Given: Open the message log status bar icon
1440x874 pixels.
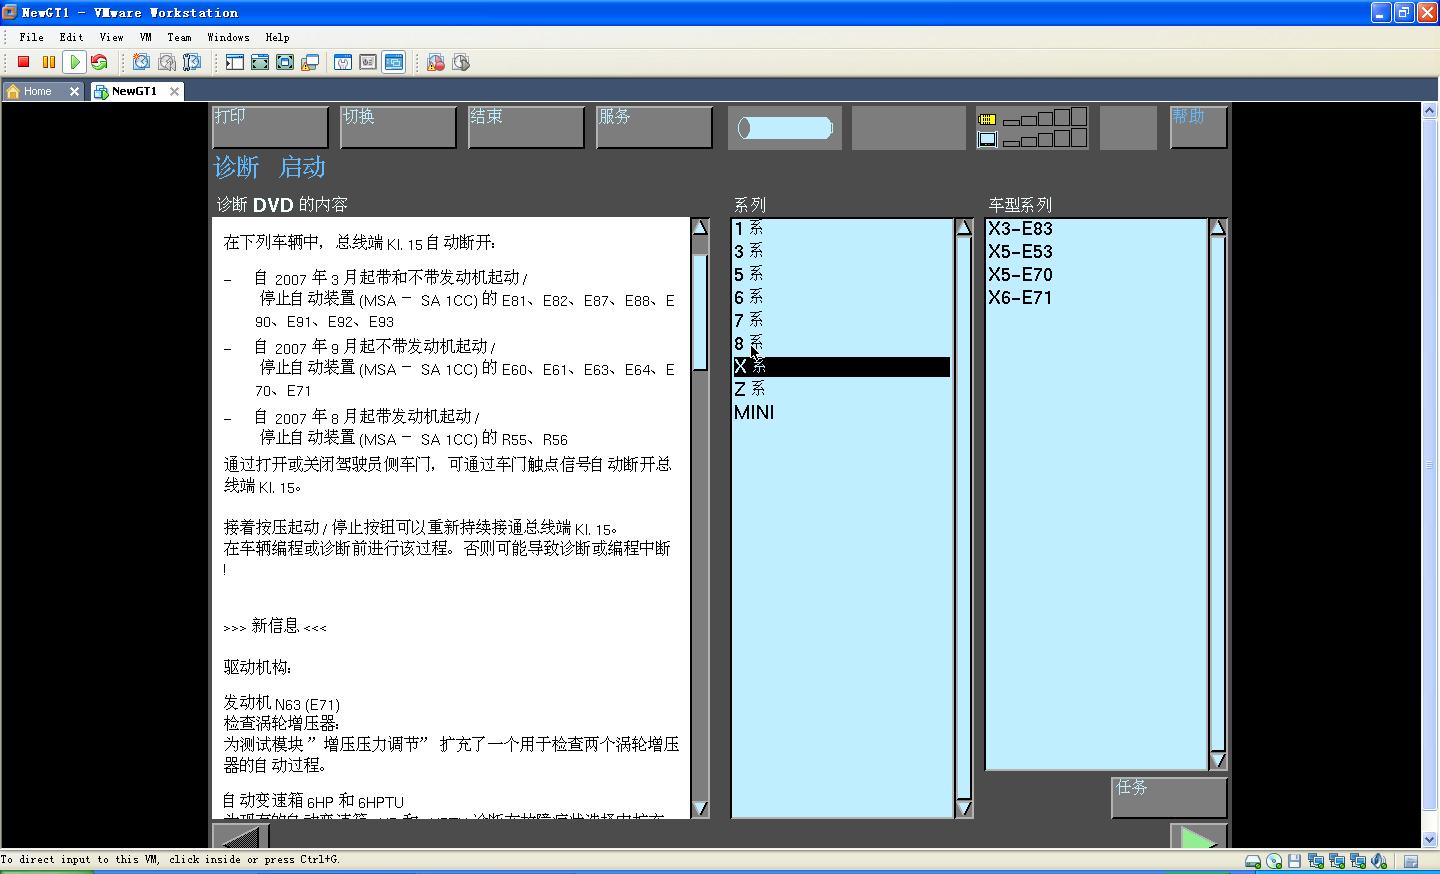Looking at the screenshot, I should click(1411, 861).
